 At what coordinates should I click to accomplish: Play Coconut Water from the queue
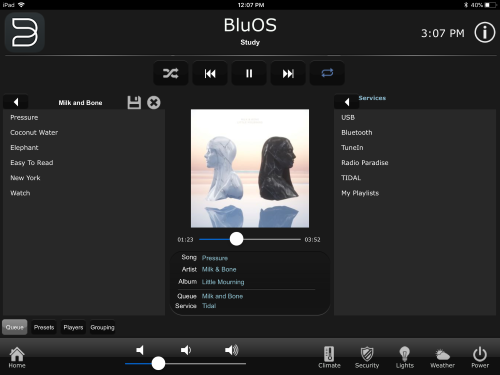84,132
